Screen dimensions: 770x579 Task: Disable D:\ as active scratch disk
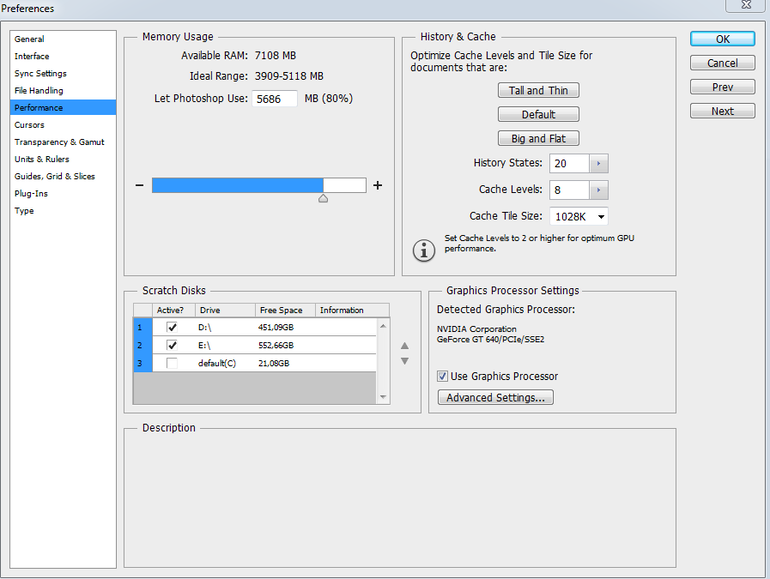tap(172, 327)
